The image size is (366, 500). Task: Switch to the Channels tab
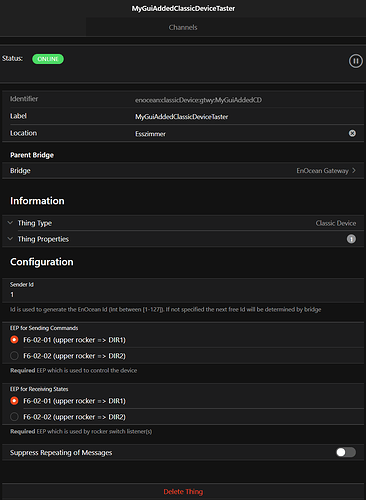click(183, 27)
